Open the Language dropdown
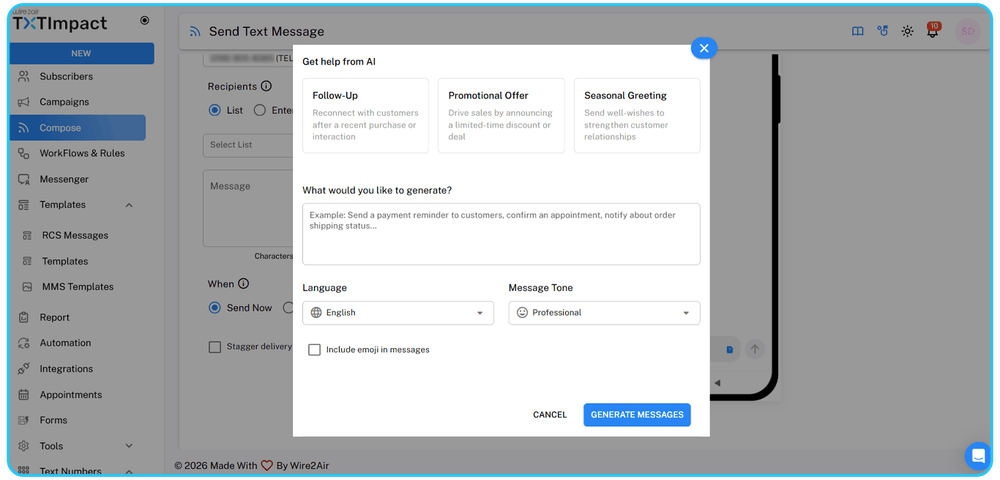 click(x=398, y=313)
